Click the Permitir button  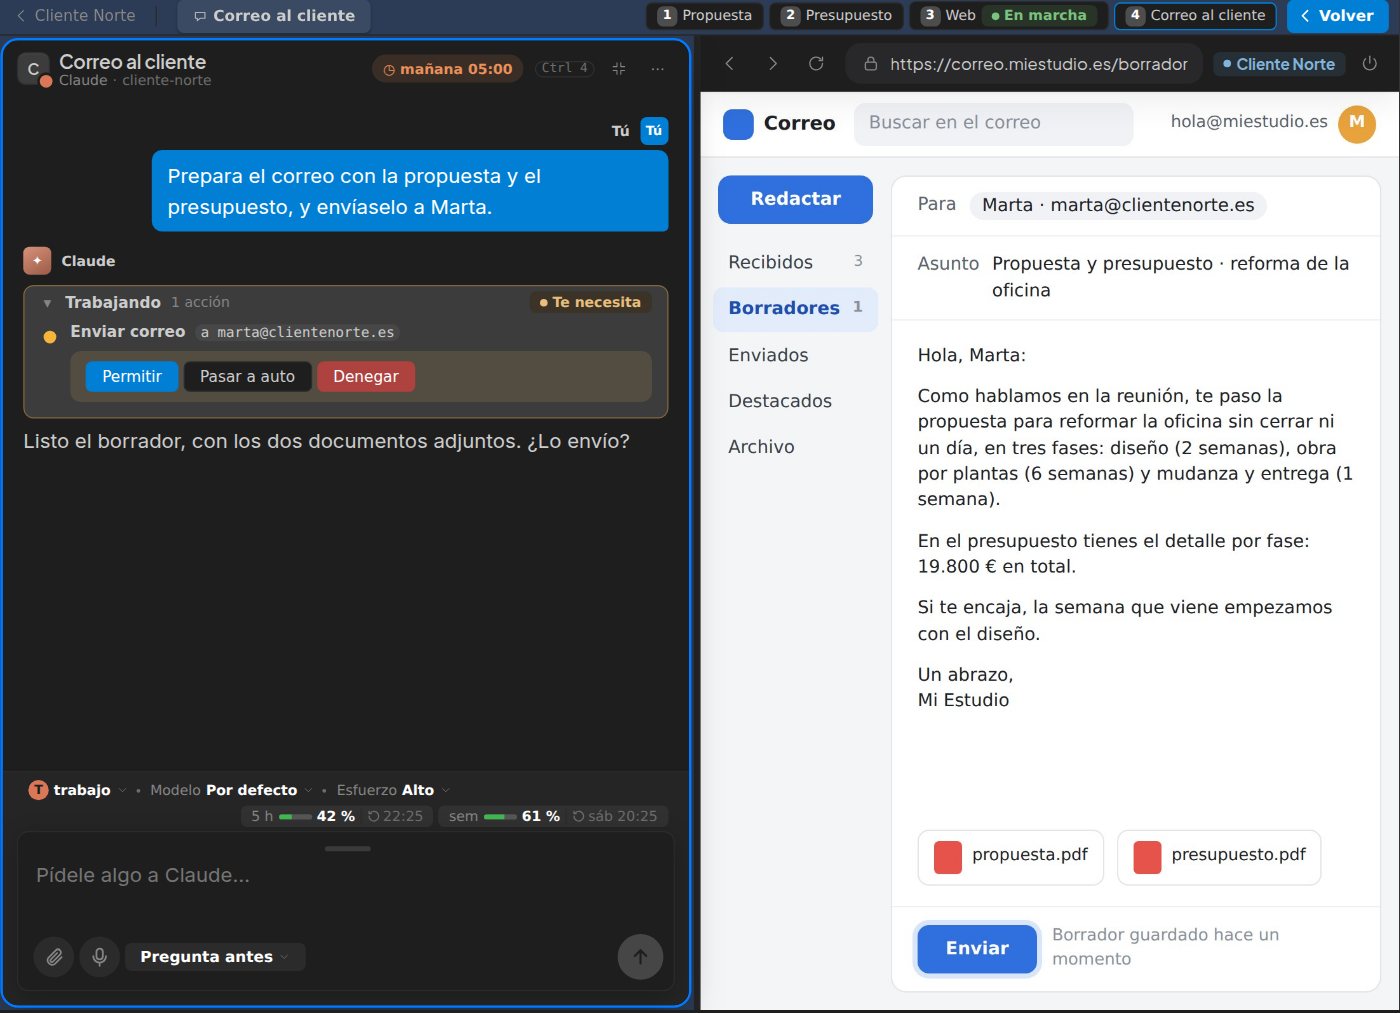[132, 377]
